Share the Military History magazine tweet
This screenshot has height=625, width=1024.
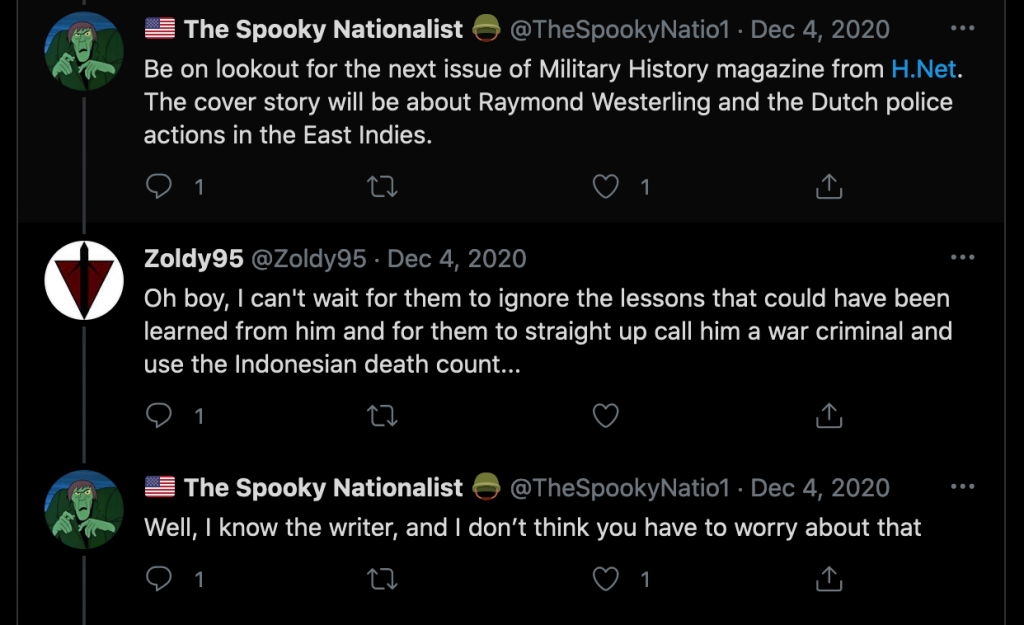[x=829, y=186]
